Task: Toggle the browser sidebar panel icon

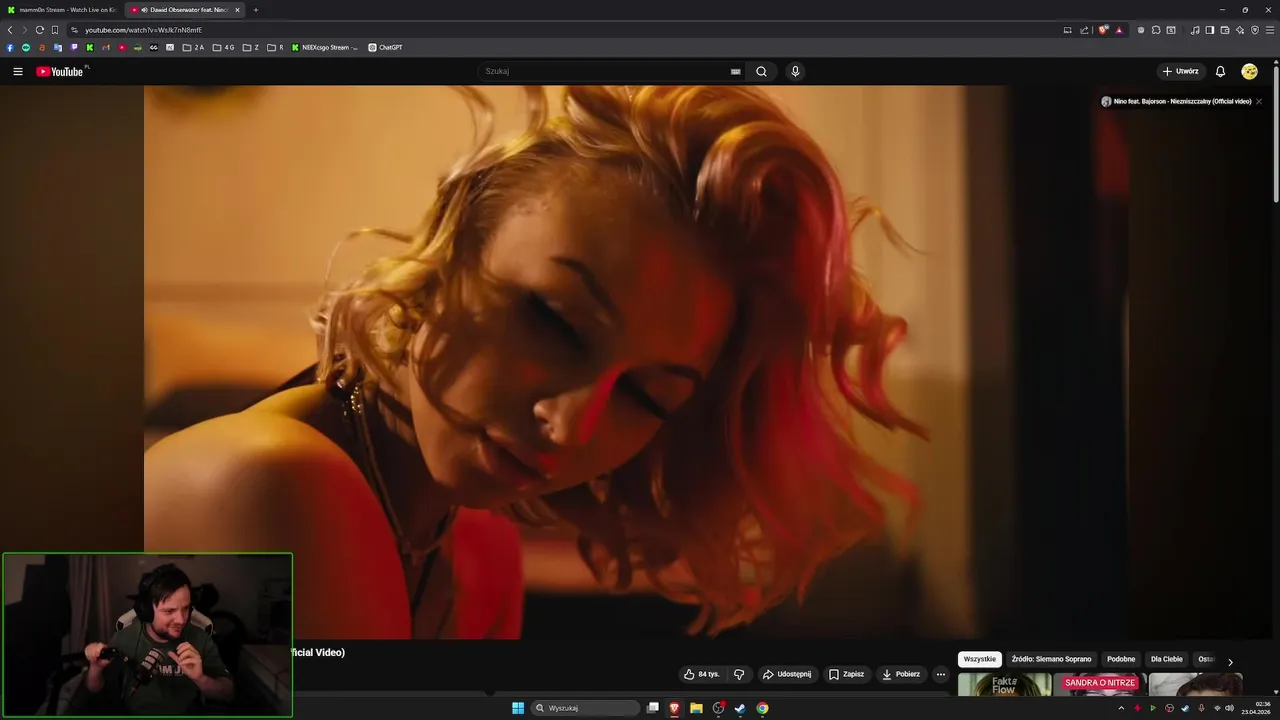Action: [x=1210, y=30]
